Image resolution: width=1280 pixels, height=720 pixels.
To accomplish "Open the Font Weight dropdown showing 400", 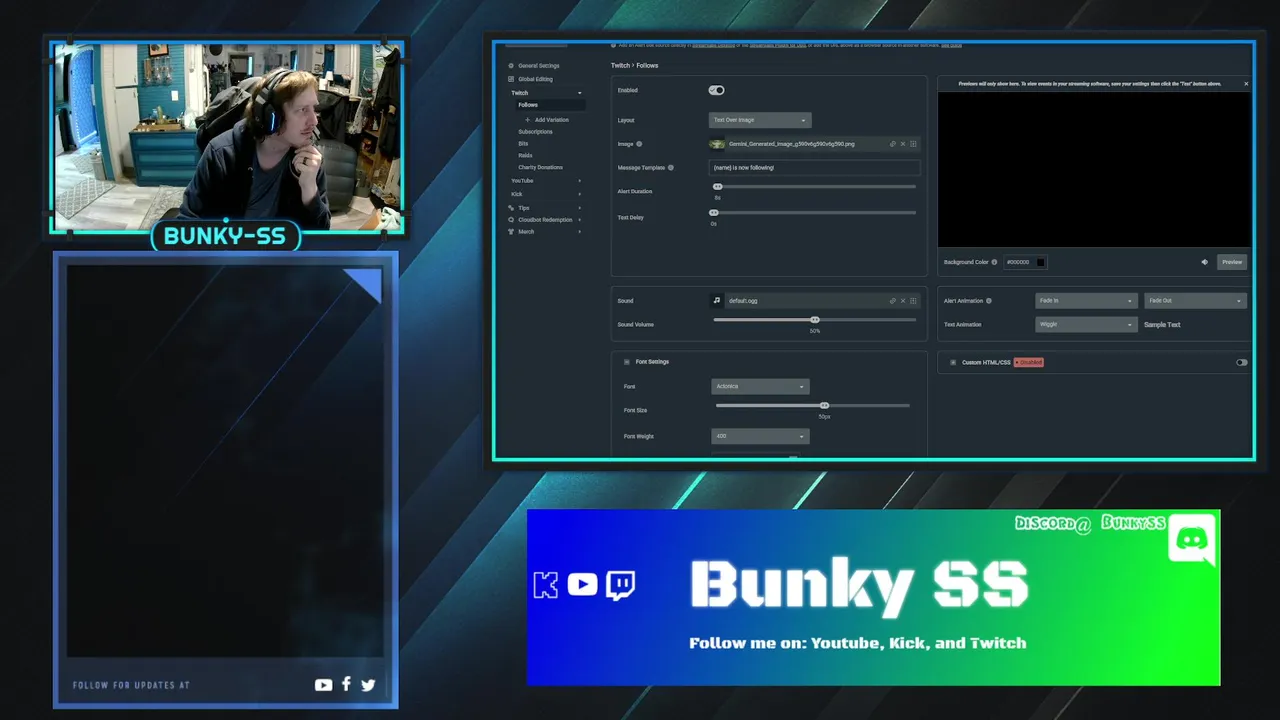I will [760, 436].
